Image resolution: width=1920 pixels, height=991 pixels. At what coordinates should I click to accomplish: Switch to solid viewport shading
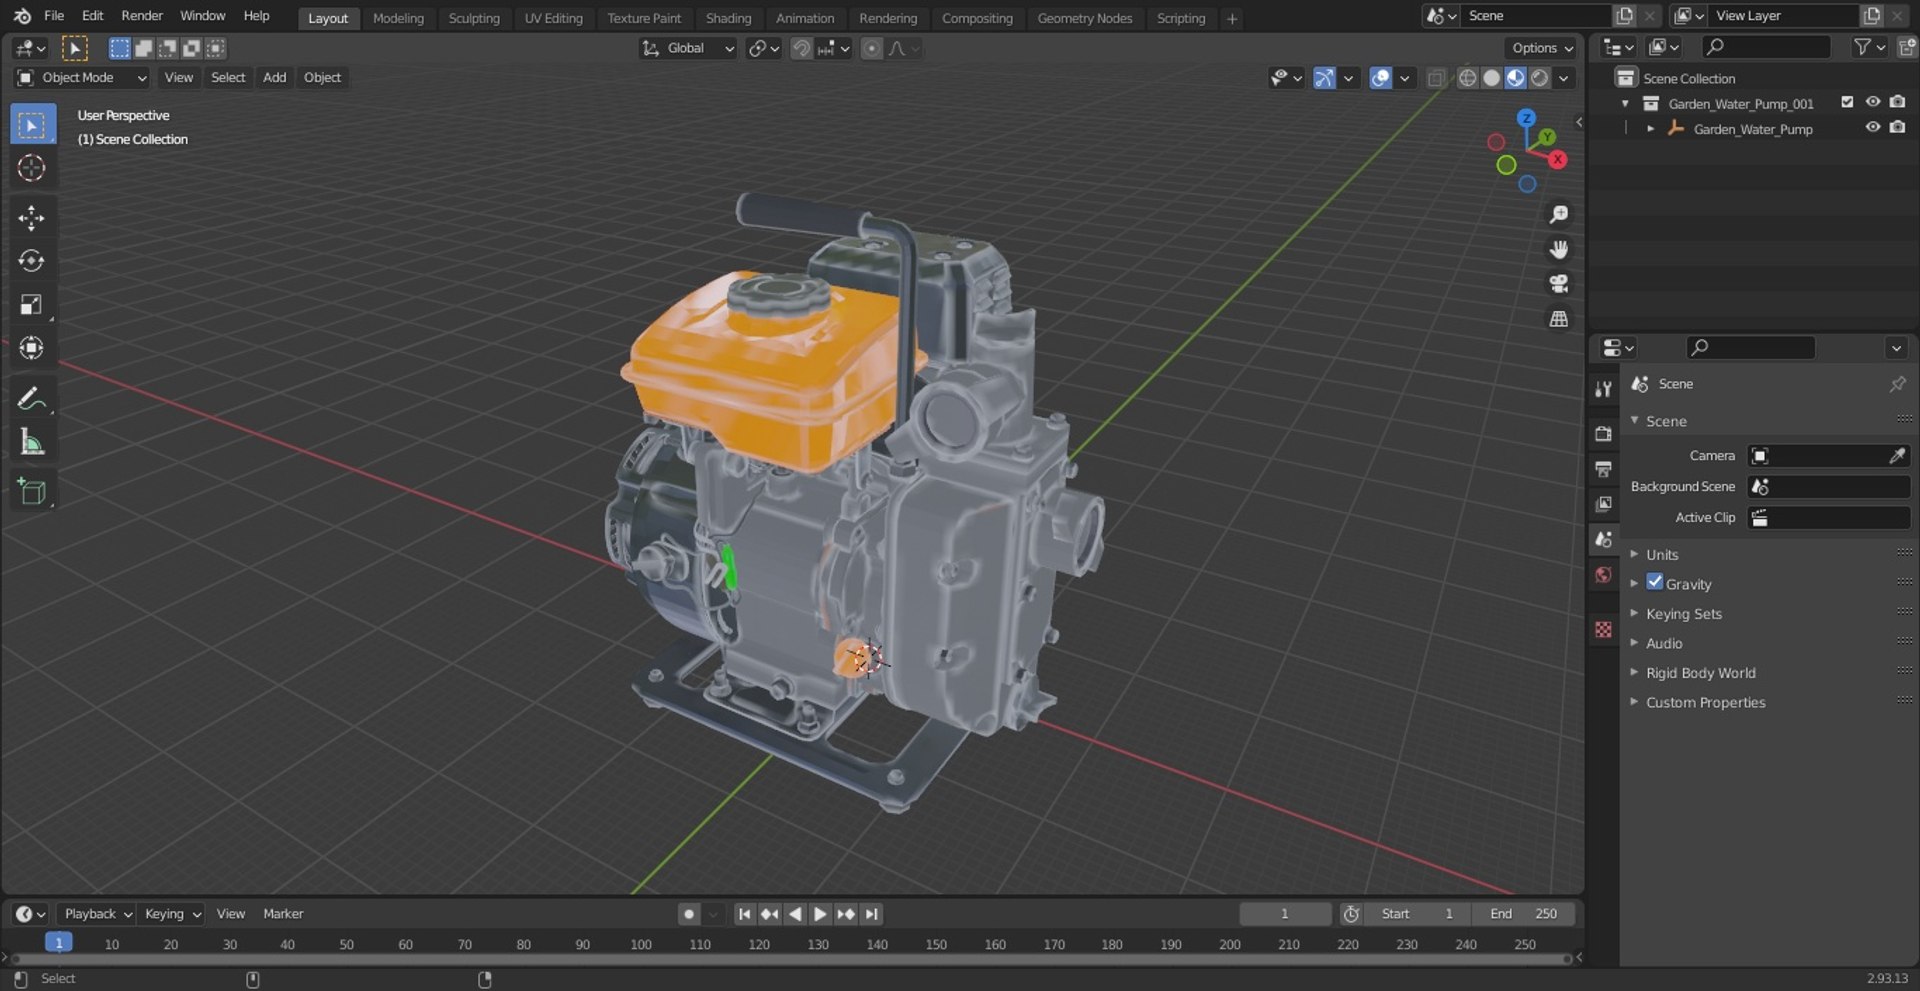click(1491, 78)
